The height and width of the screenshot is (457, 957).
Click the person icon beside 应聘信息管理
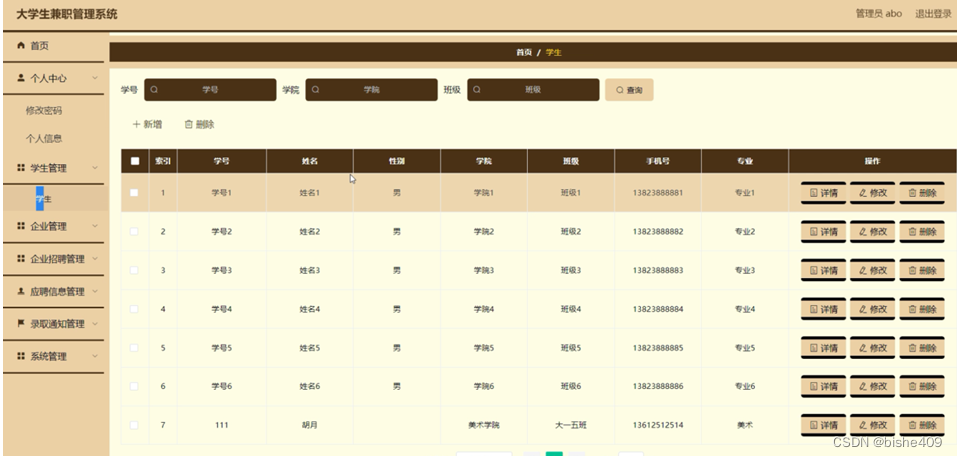pos(21,292)
